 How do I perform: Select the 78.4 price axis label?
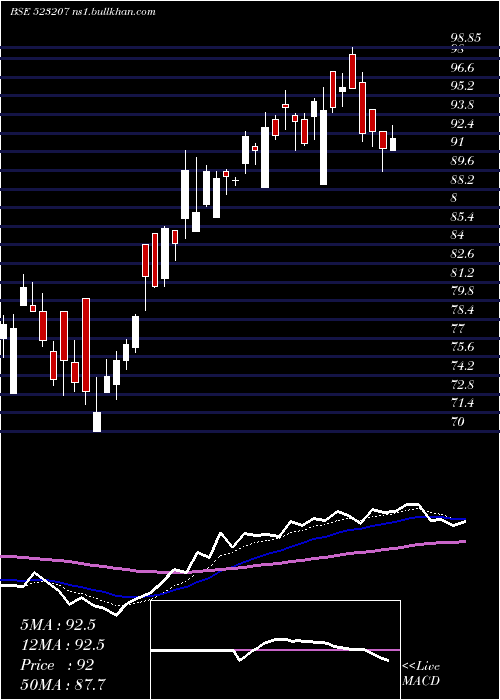(x=462, y=310)
